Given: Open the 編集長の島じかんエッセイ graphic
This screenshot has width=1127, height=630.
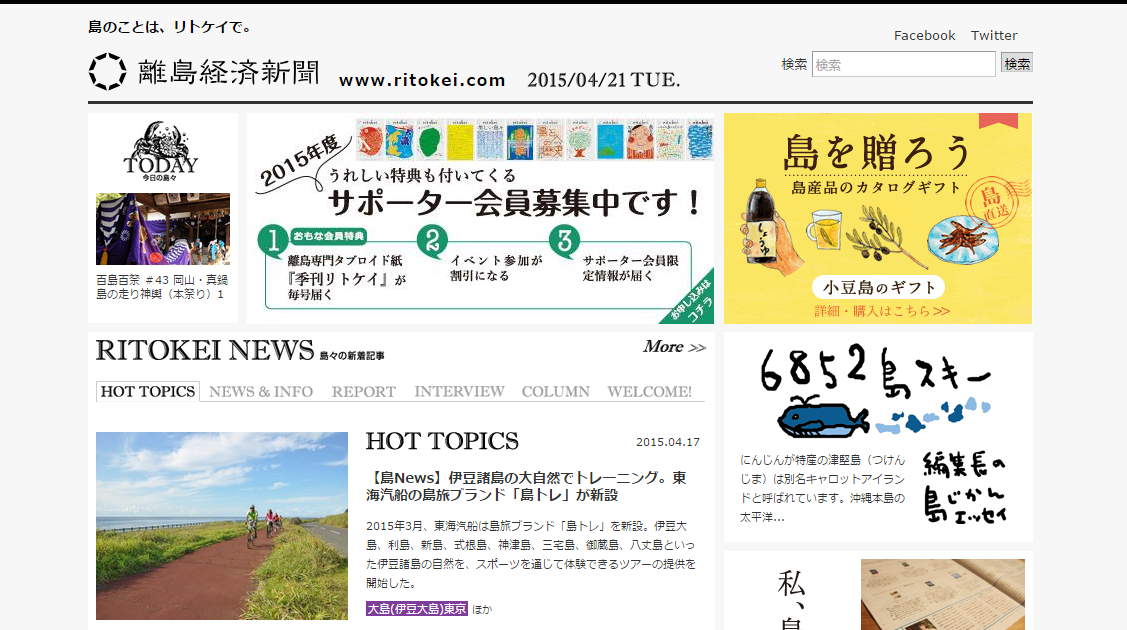Looking at the screenshot, I should (x=965, y=488).
